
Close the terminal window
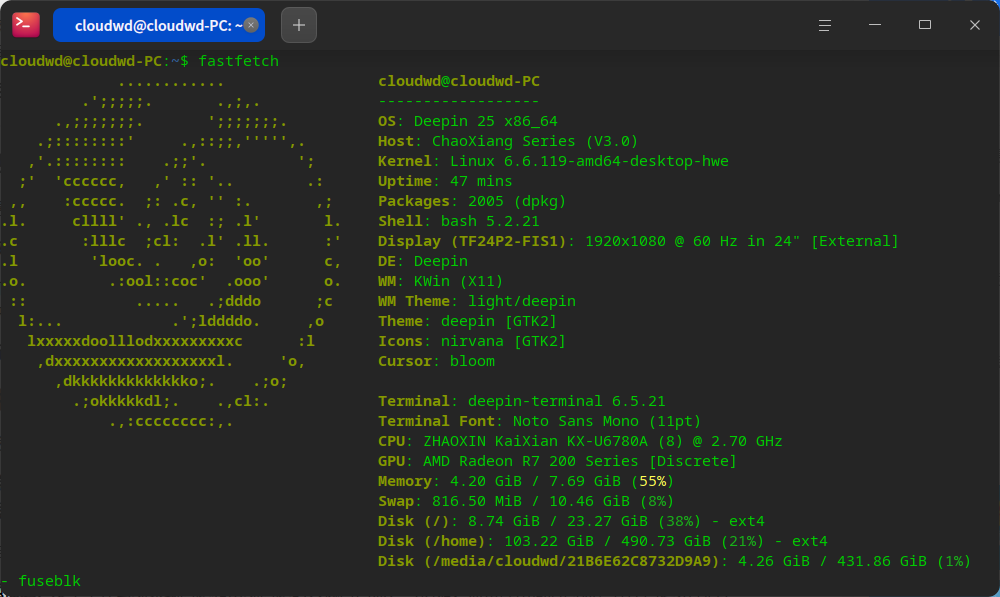pos(974,25)
